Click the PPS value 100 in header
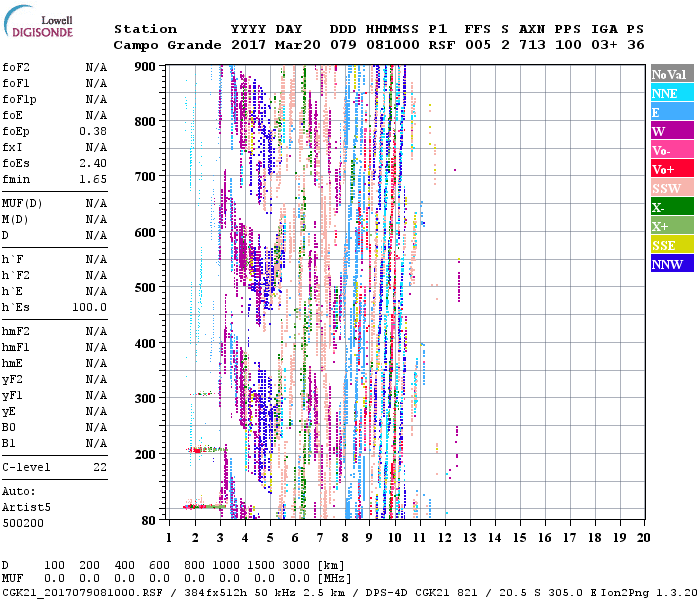This screenshot has height=600, width=700. click(568, 45)
